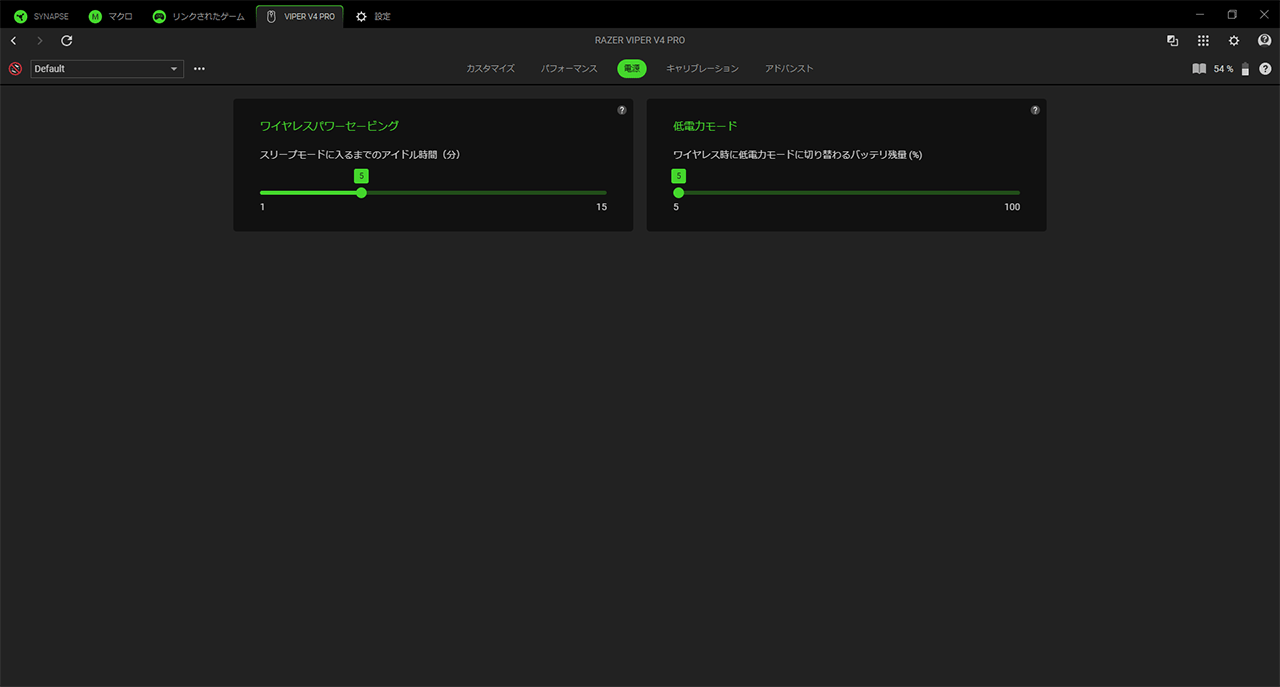Open the SYNAPSE home tab
The height and width of the screenshot is (687, 1280).
(x=41, y=16)
